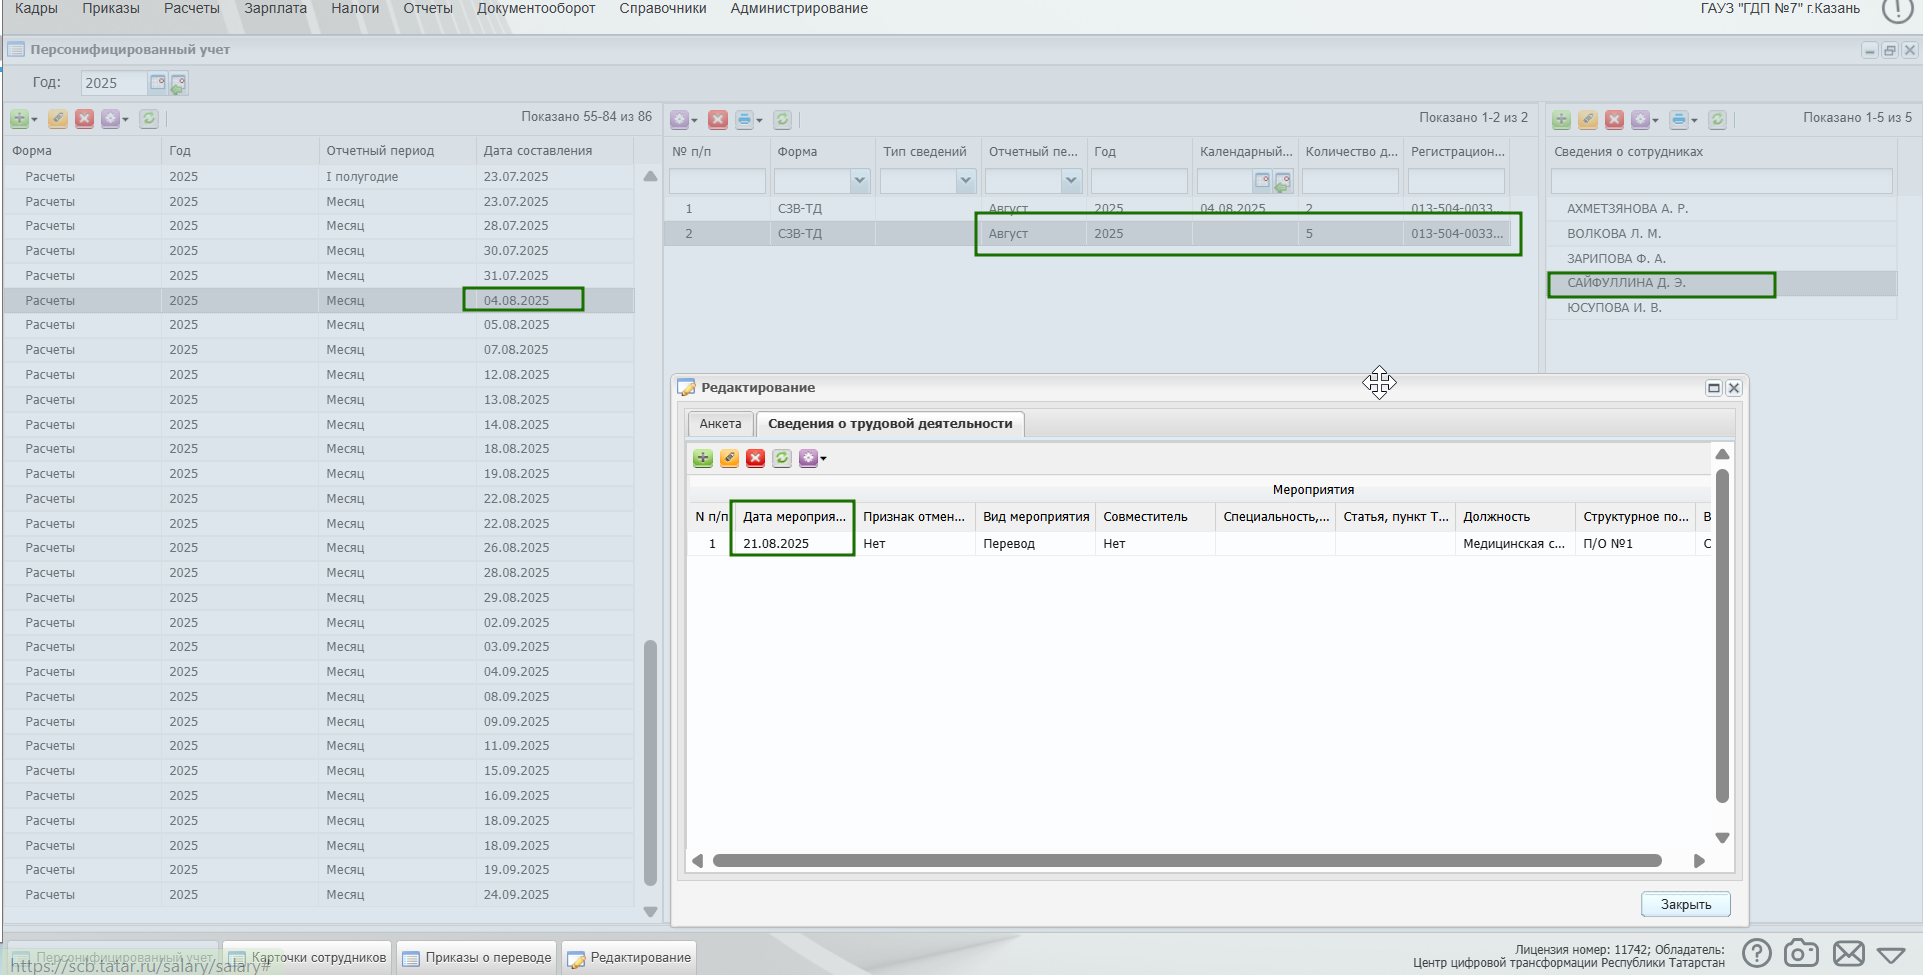Sort by Дата составления column header
This screenshot has width=1923, height=975.
tap(555, 151)
